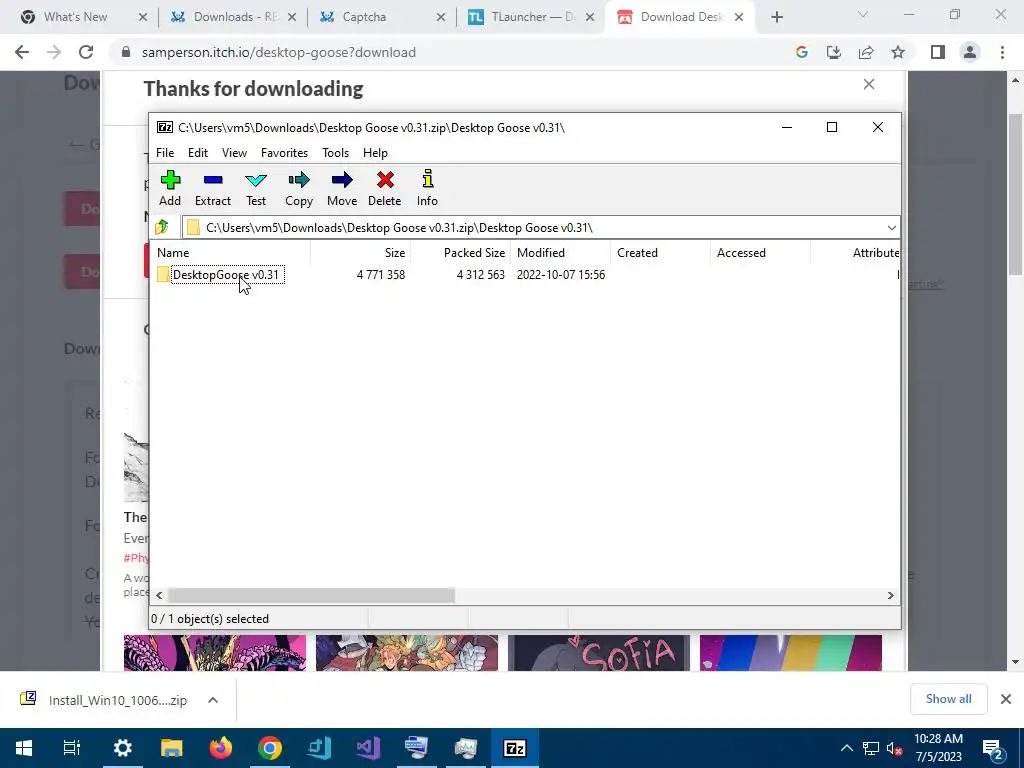
Task: Open a new Chrome tab
Action: pyautogui.click(x=776, y=18)
